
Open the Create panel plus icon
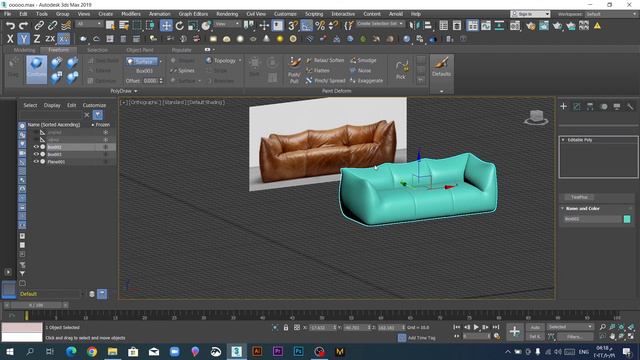tap(564, 106)
